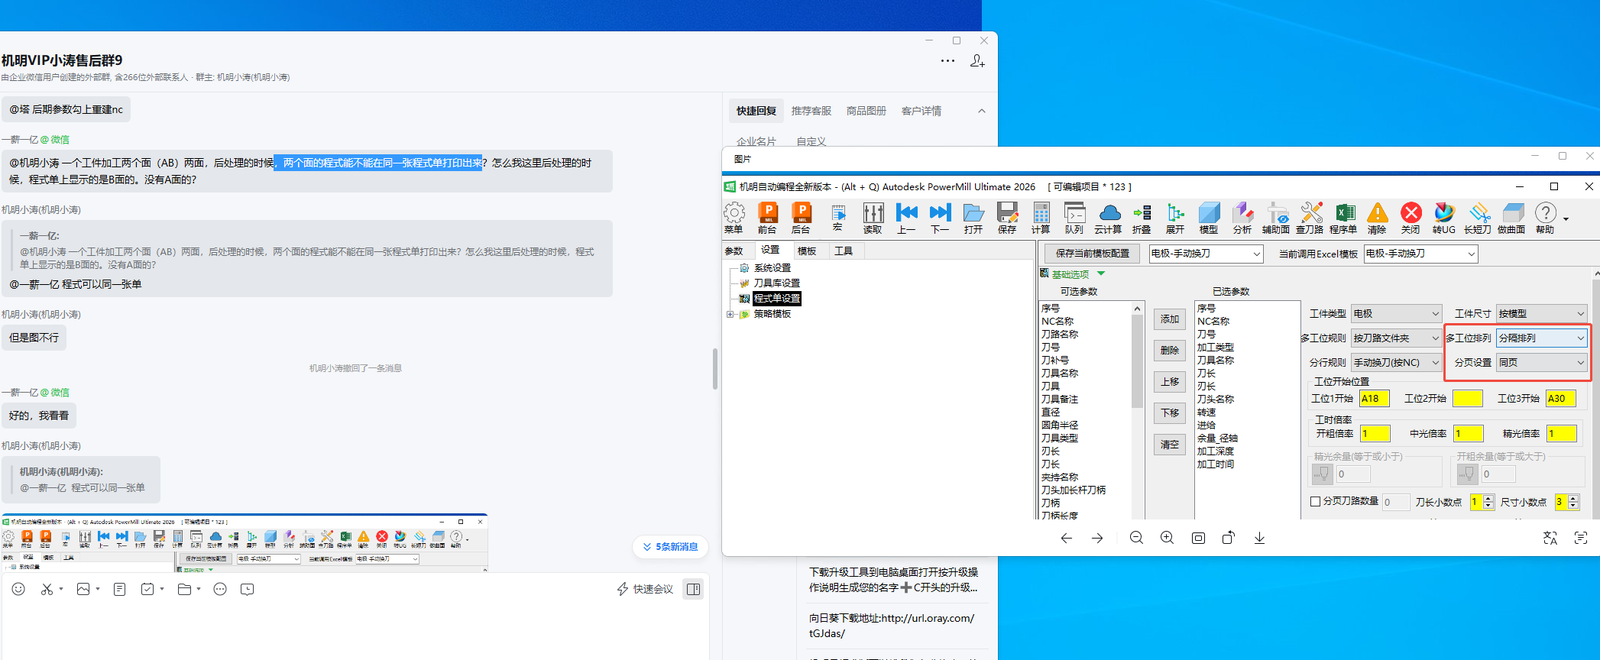
Task: Click the 模型 blue cube icon
Action: click(1209, 217)
